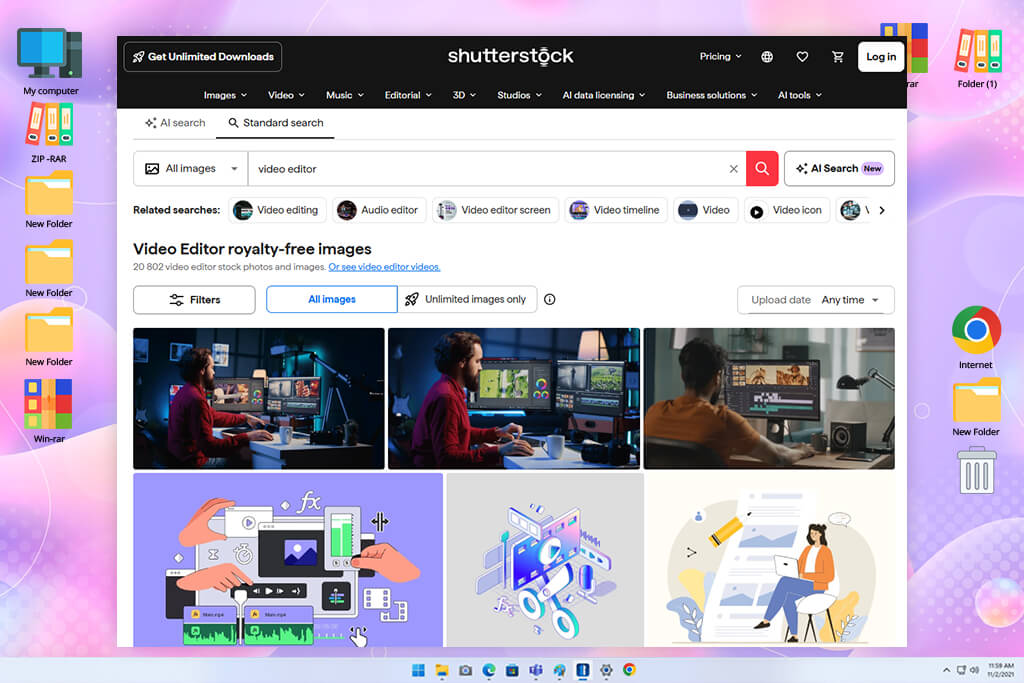Open the shopping cart

pyautogui.click(x=838, y=57)
